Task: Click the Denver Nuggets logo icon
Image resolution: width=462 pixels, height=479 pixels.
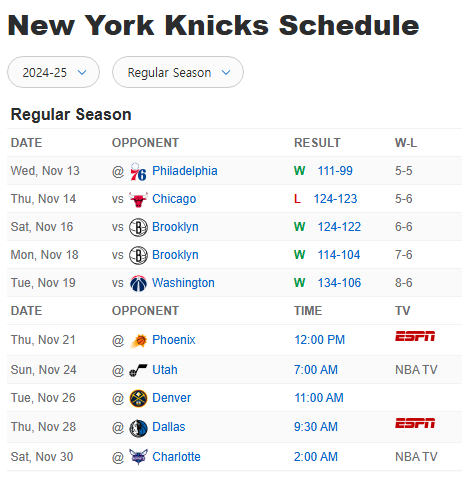Action: pos(138,398)
